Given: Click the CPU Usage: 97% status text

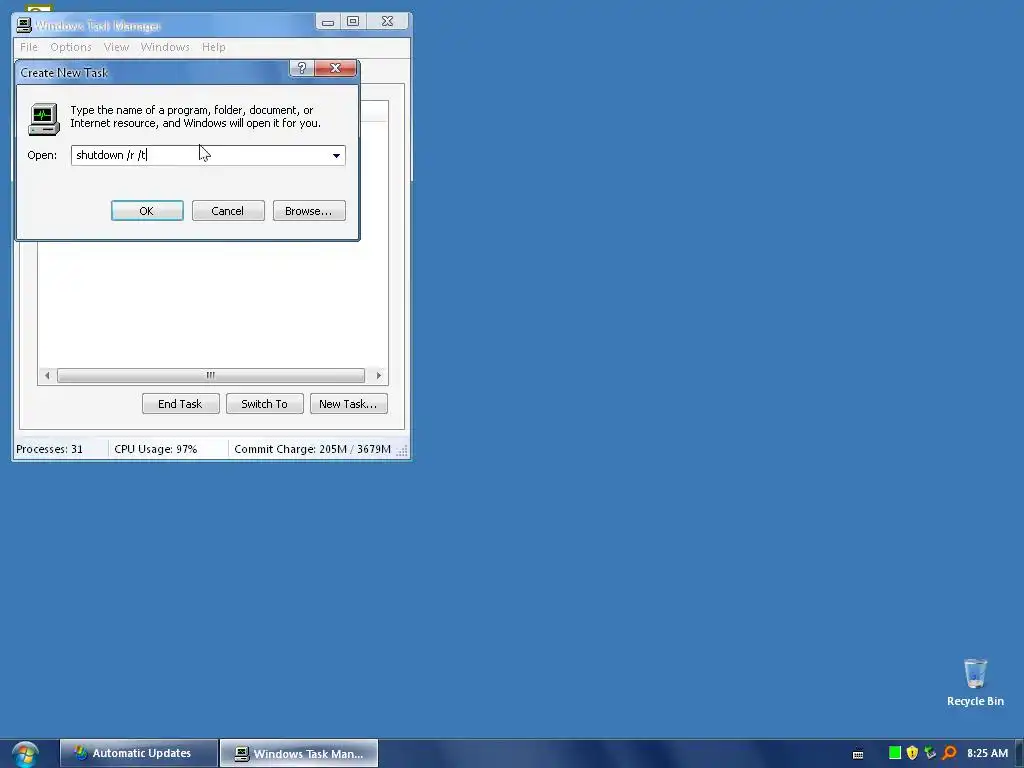Looking at the screenshot, I should (155, 449).
